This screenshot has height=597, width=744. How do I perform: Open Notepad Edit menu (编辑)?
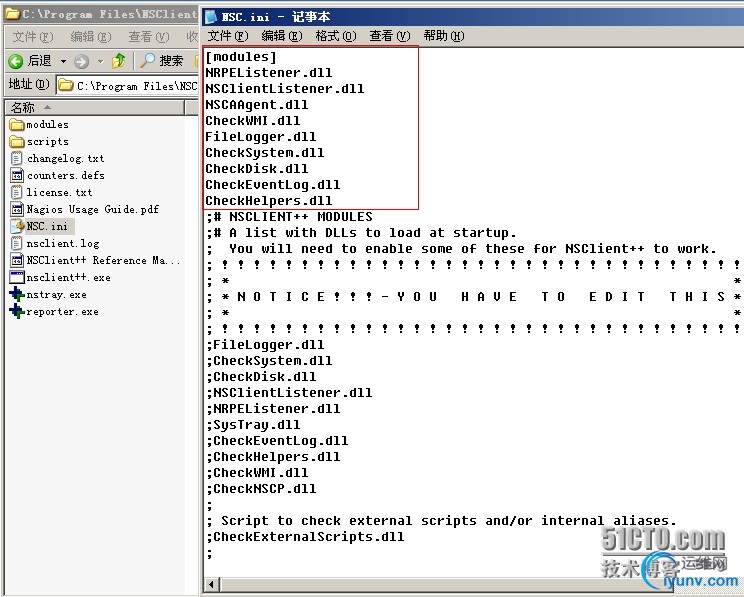coord(282,36)
